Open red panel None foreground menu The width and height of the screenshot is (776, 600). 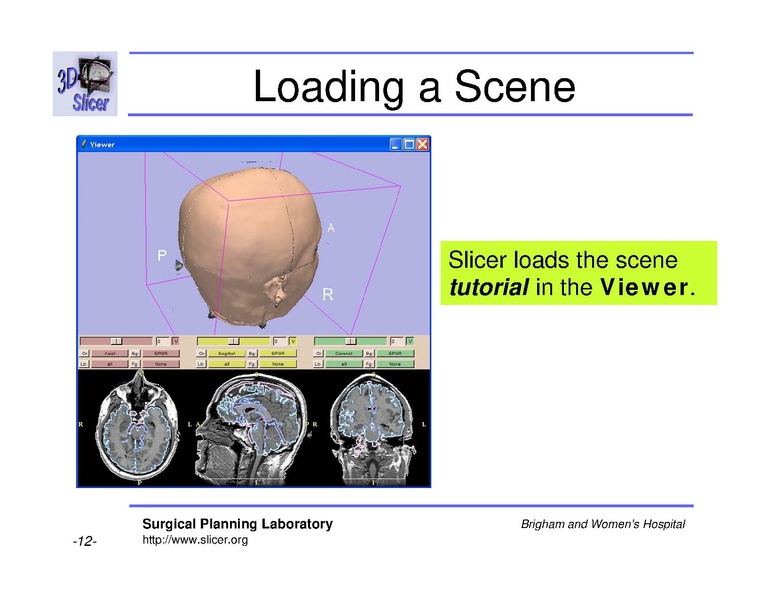pos(161,364)
